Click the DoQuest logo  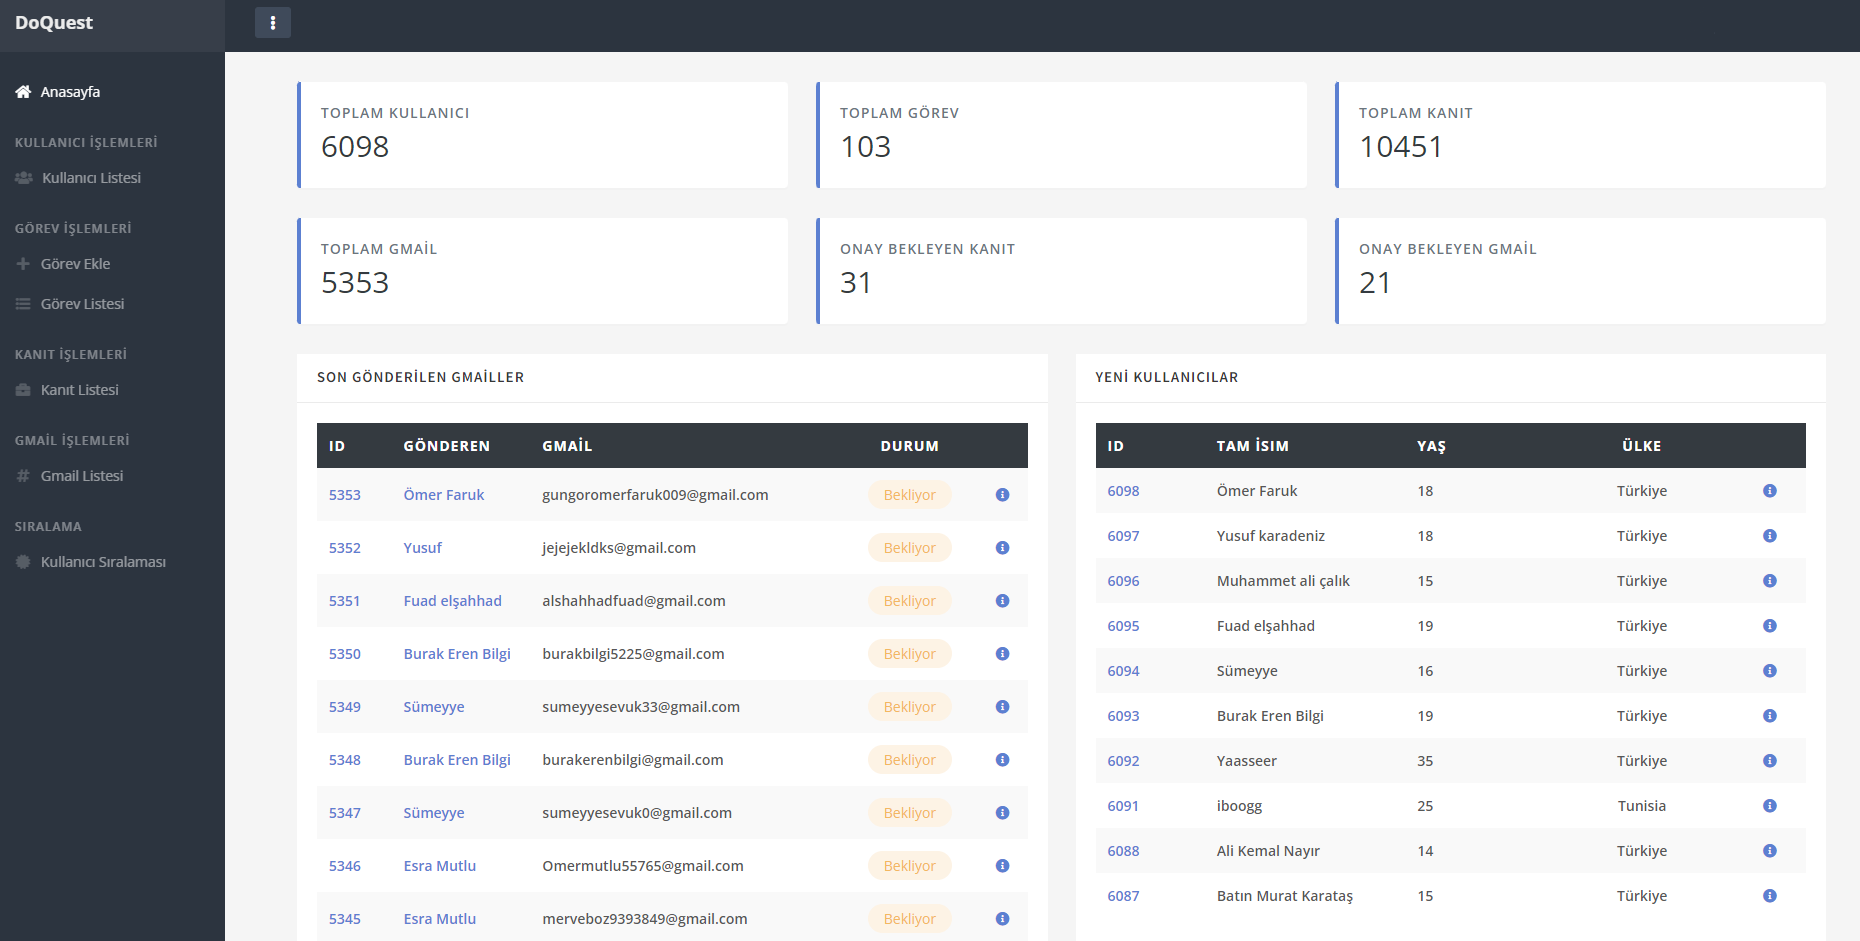[x=54, y=23]
